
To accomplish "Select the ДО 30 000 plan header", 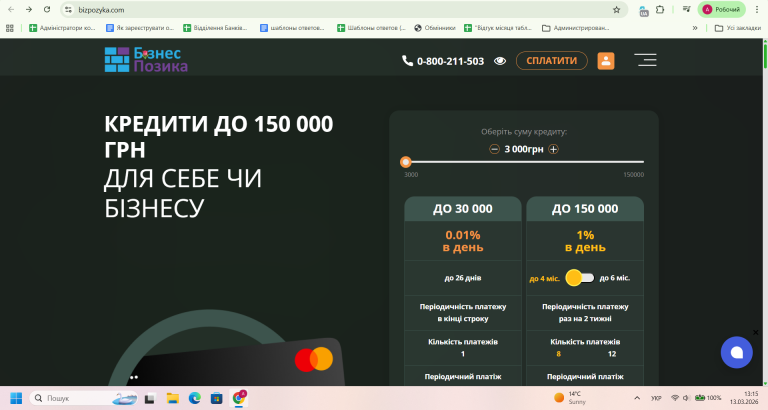I will [463, 209].
